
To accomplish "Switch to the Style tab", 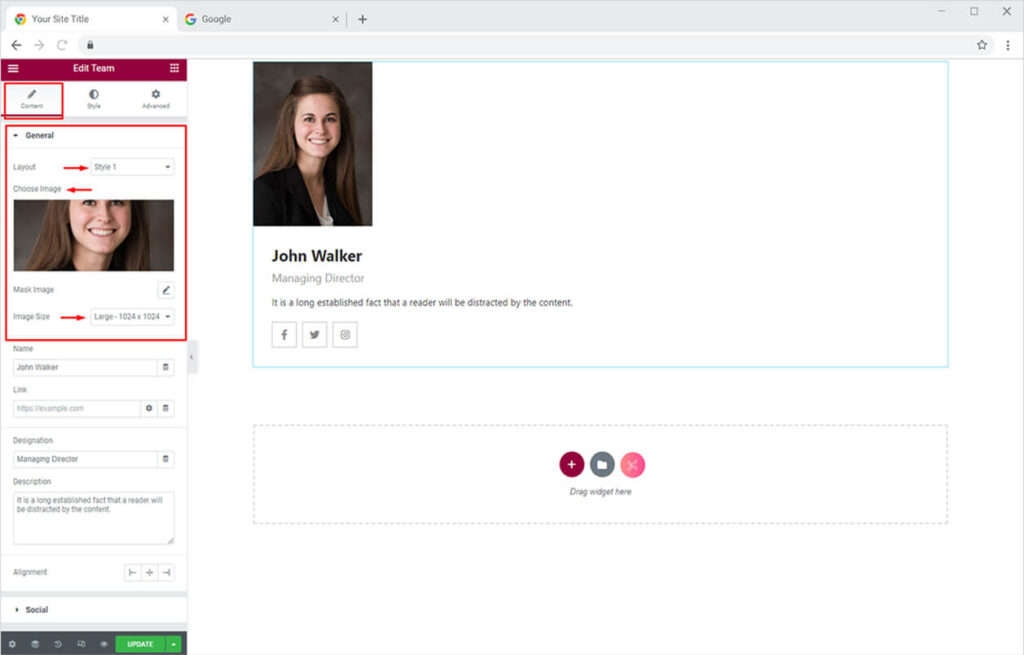I will tap(93, 99).
